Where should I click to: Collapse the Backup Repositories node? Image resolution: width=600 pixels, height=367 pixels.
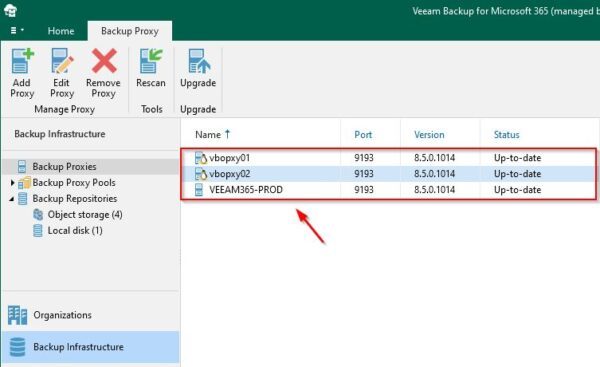[x=12, y=199]
